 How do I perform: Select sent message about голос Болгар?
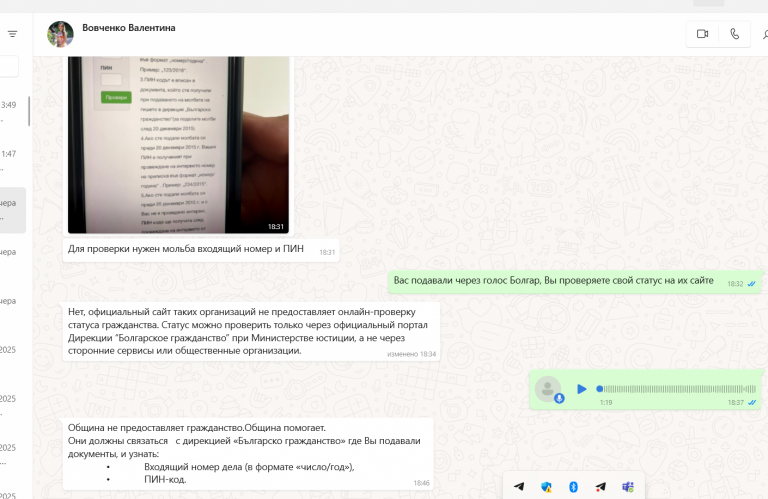tap(576, 282)
